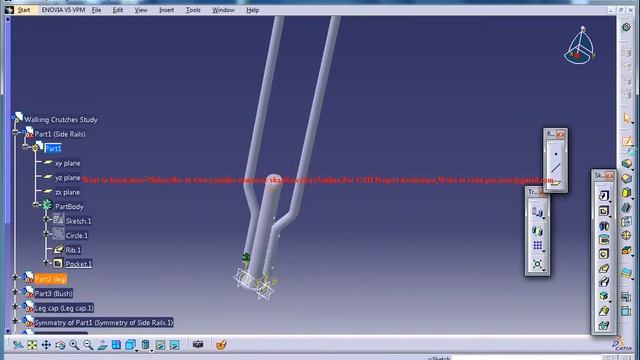
Task: Click the Pocket icon in sketch-based features toolbar
Action: (x=604, y=211)
